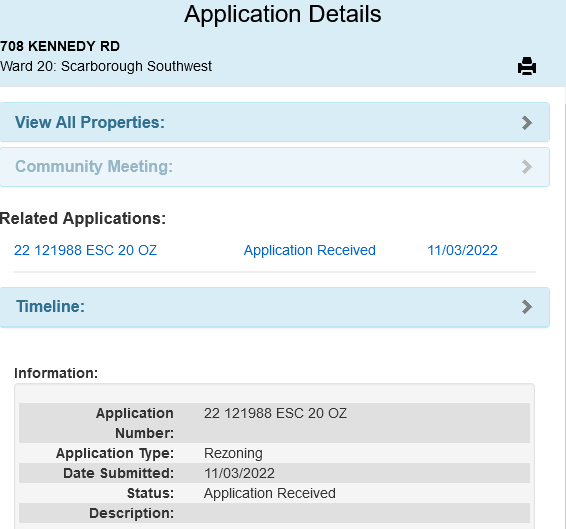Click the blue Application Received status link

pos(310,250)
